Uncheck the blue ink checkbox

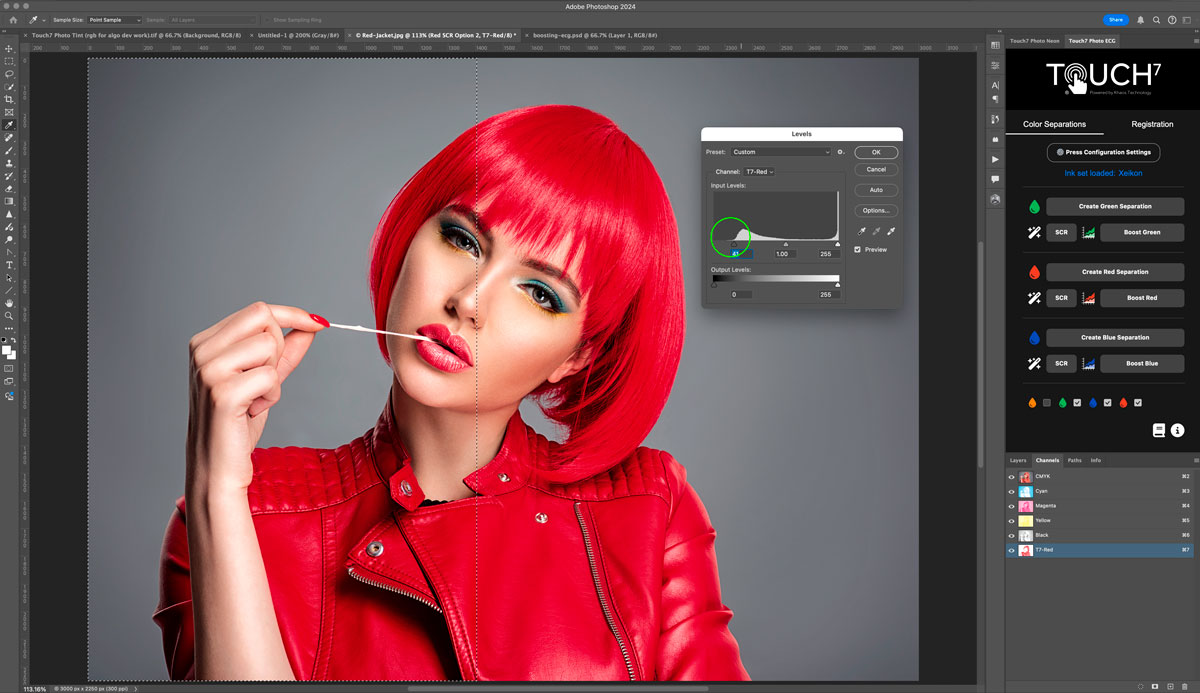pyautogui.click(x=1108, y=403)
